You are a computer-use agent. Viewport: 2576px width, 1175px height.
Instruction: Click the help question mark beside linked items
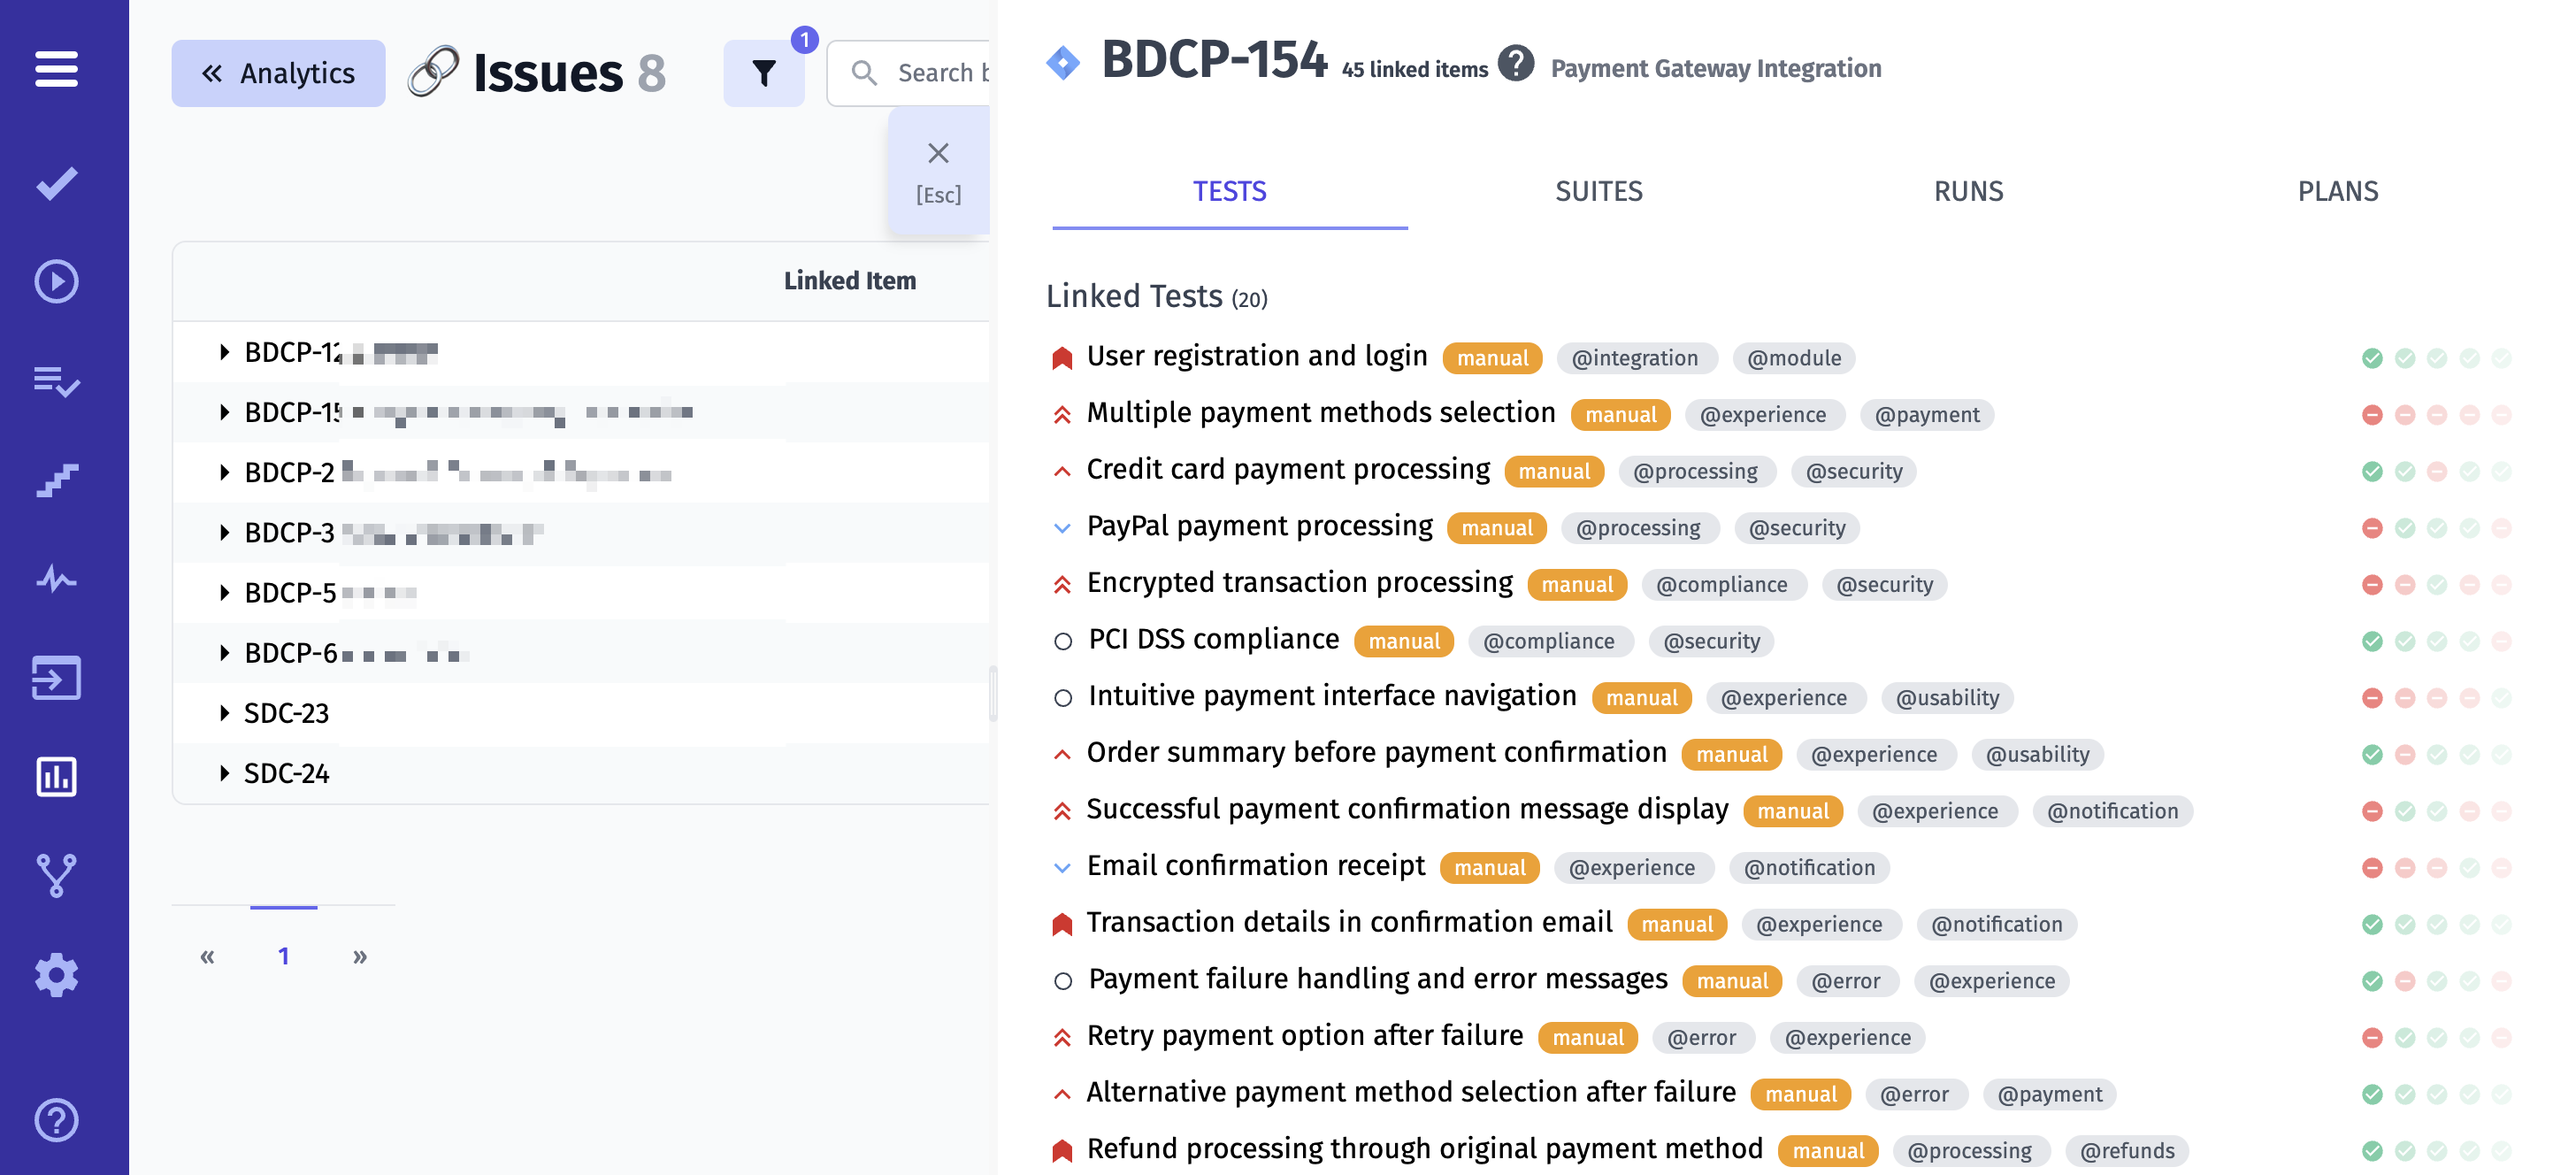tap(1515, 65)
